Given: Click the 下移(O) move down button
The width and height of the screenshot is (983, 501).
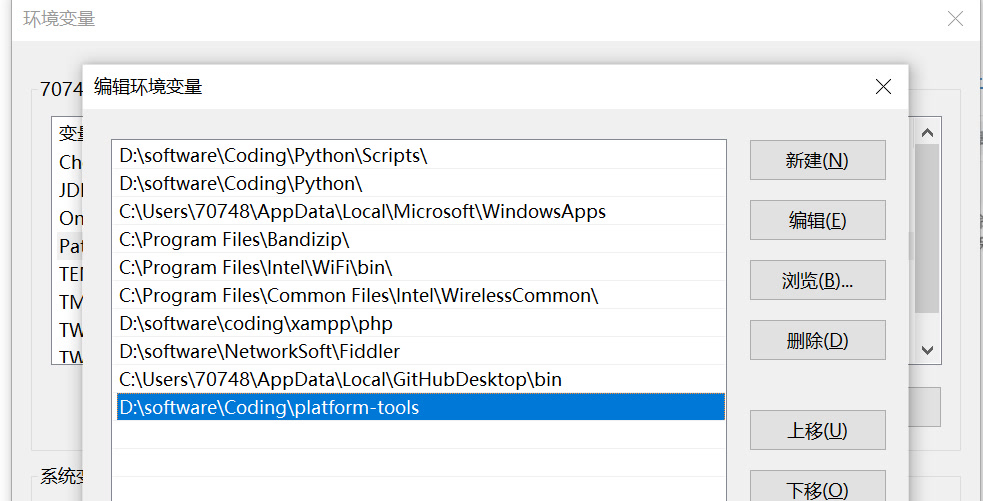Looking at the screenshot, I should pyautogui.click(x=817, y=489).
